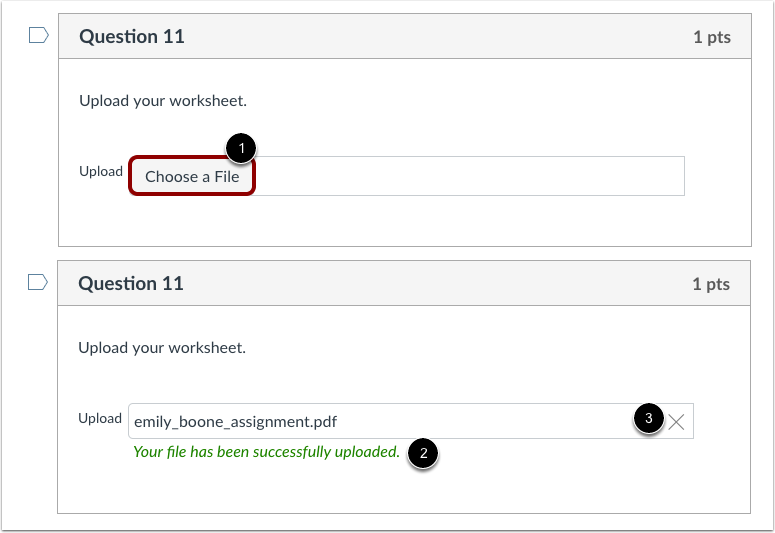Click the green successfully uploaded message
The image size is (775, 533).
(266, 451)
